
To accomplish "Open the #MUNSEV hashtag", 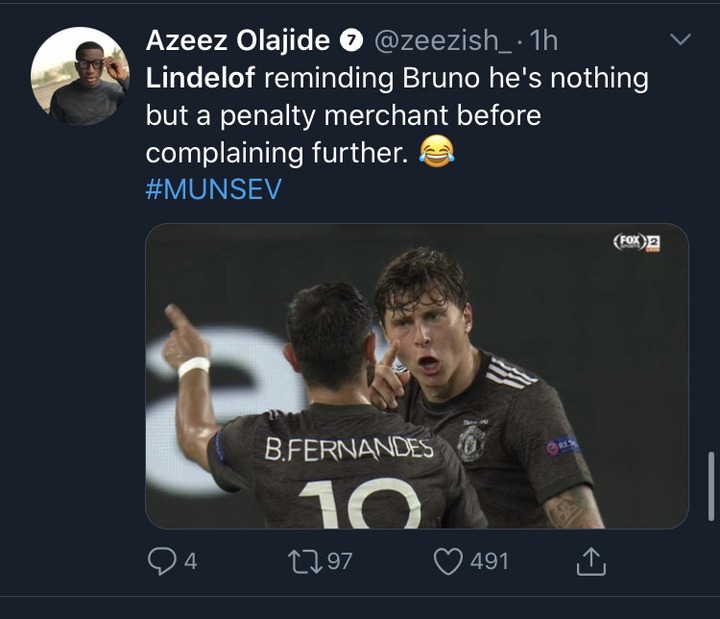I will (214, 190).
